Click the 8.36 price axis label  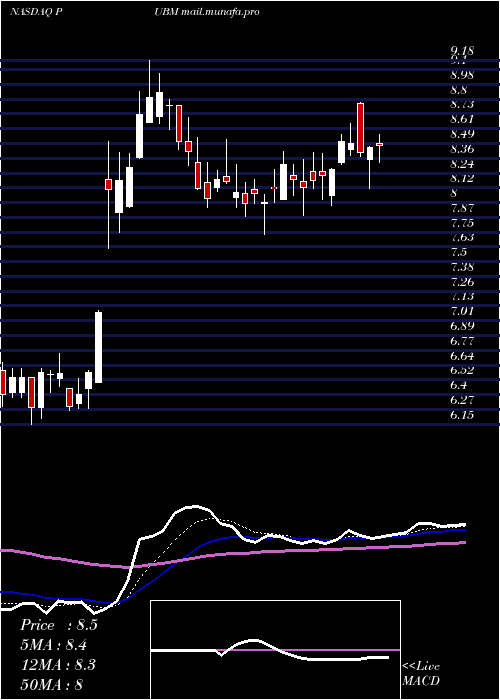(462, 149)
